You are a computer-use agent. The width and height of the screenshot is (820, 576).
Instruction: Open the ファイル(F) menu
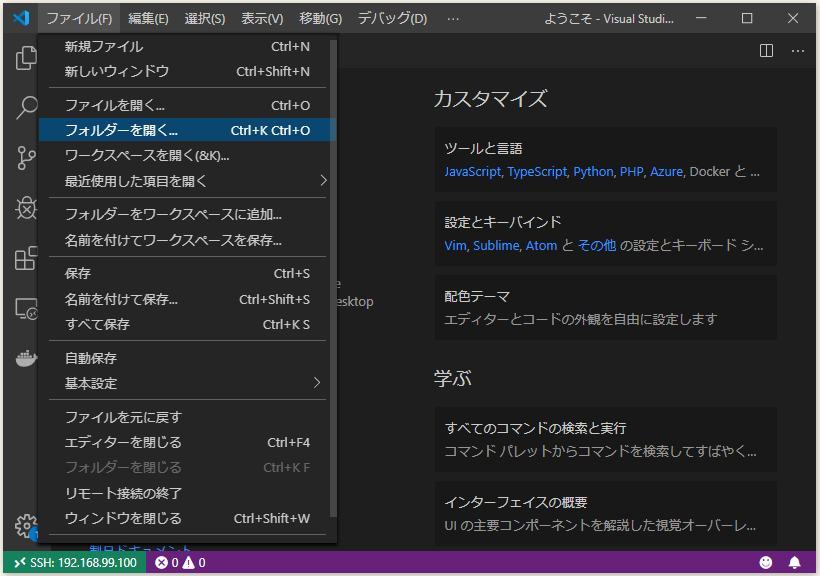click(x=79, y=19)
